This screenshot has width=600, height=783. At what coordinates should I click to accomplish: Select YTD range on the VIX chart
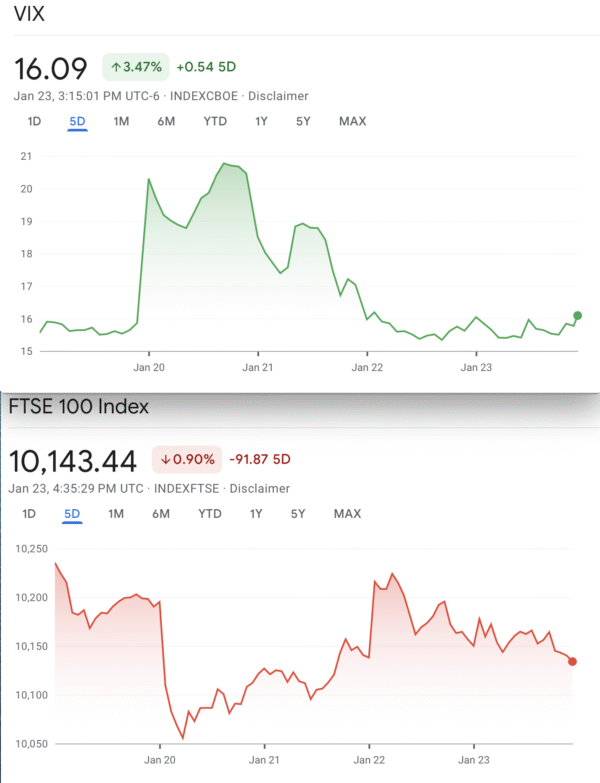(215, 121)
